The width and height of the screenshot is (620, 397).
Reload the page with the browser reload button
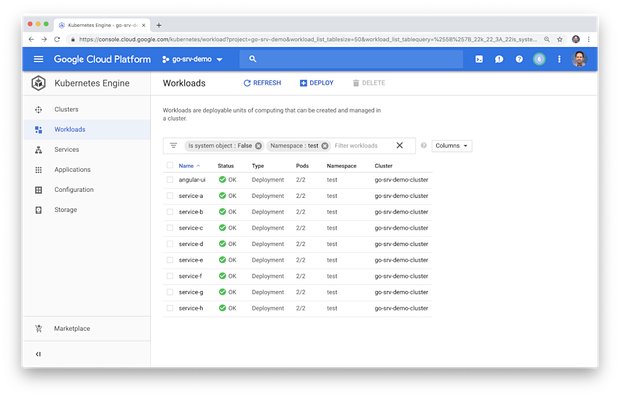[57, 39]
